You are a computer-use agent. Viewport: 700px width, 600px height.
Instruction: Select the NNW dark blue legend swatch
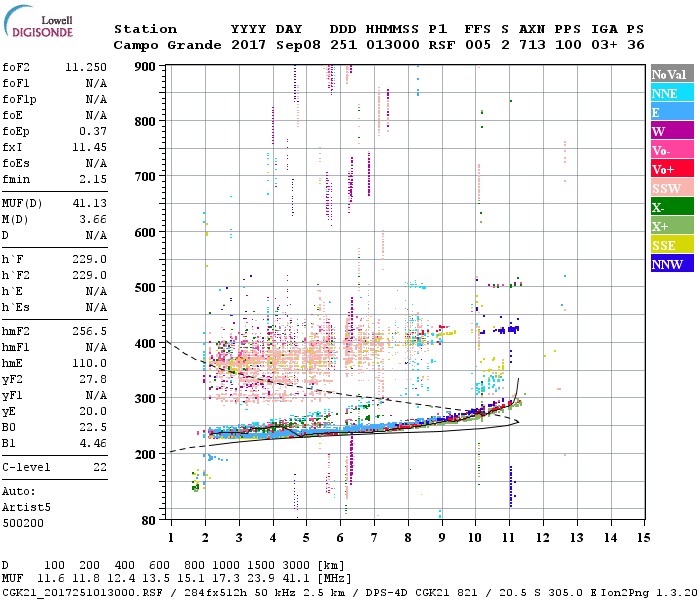coord(672,263)
